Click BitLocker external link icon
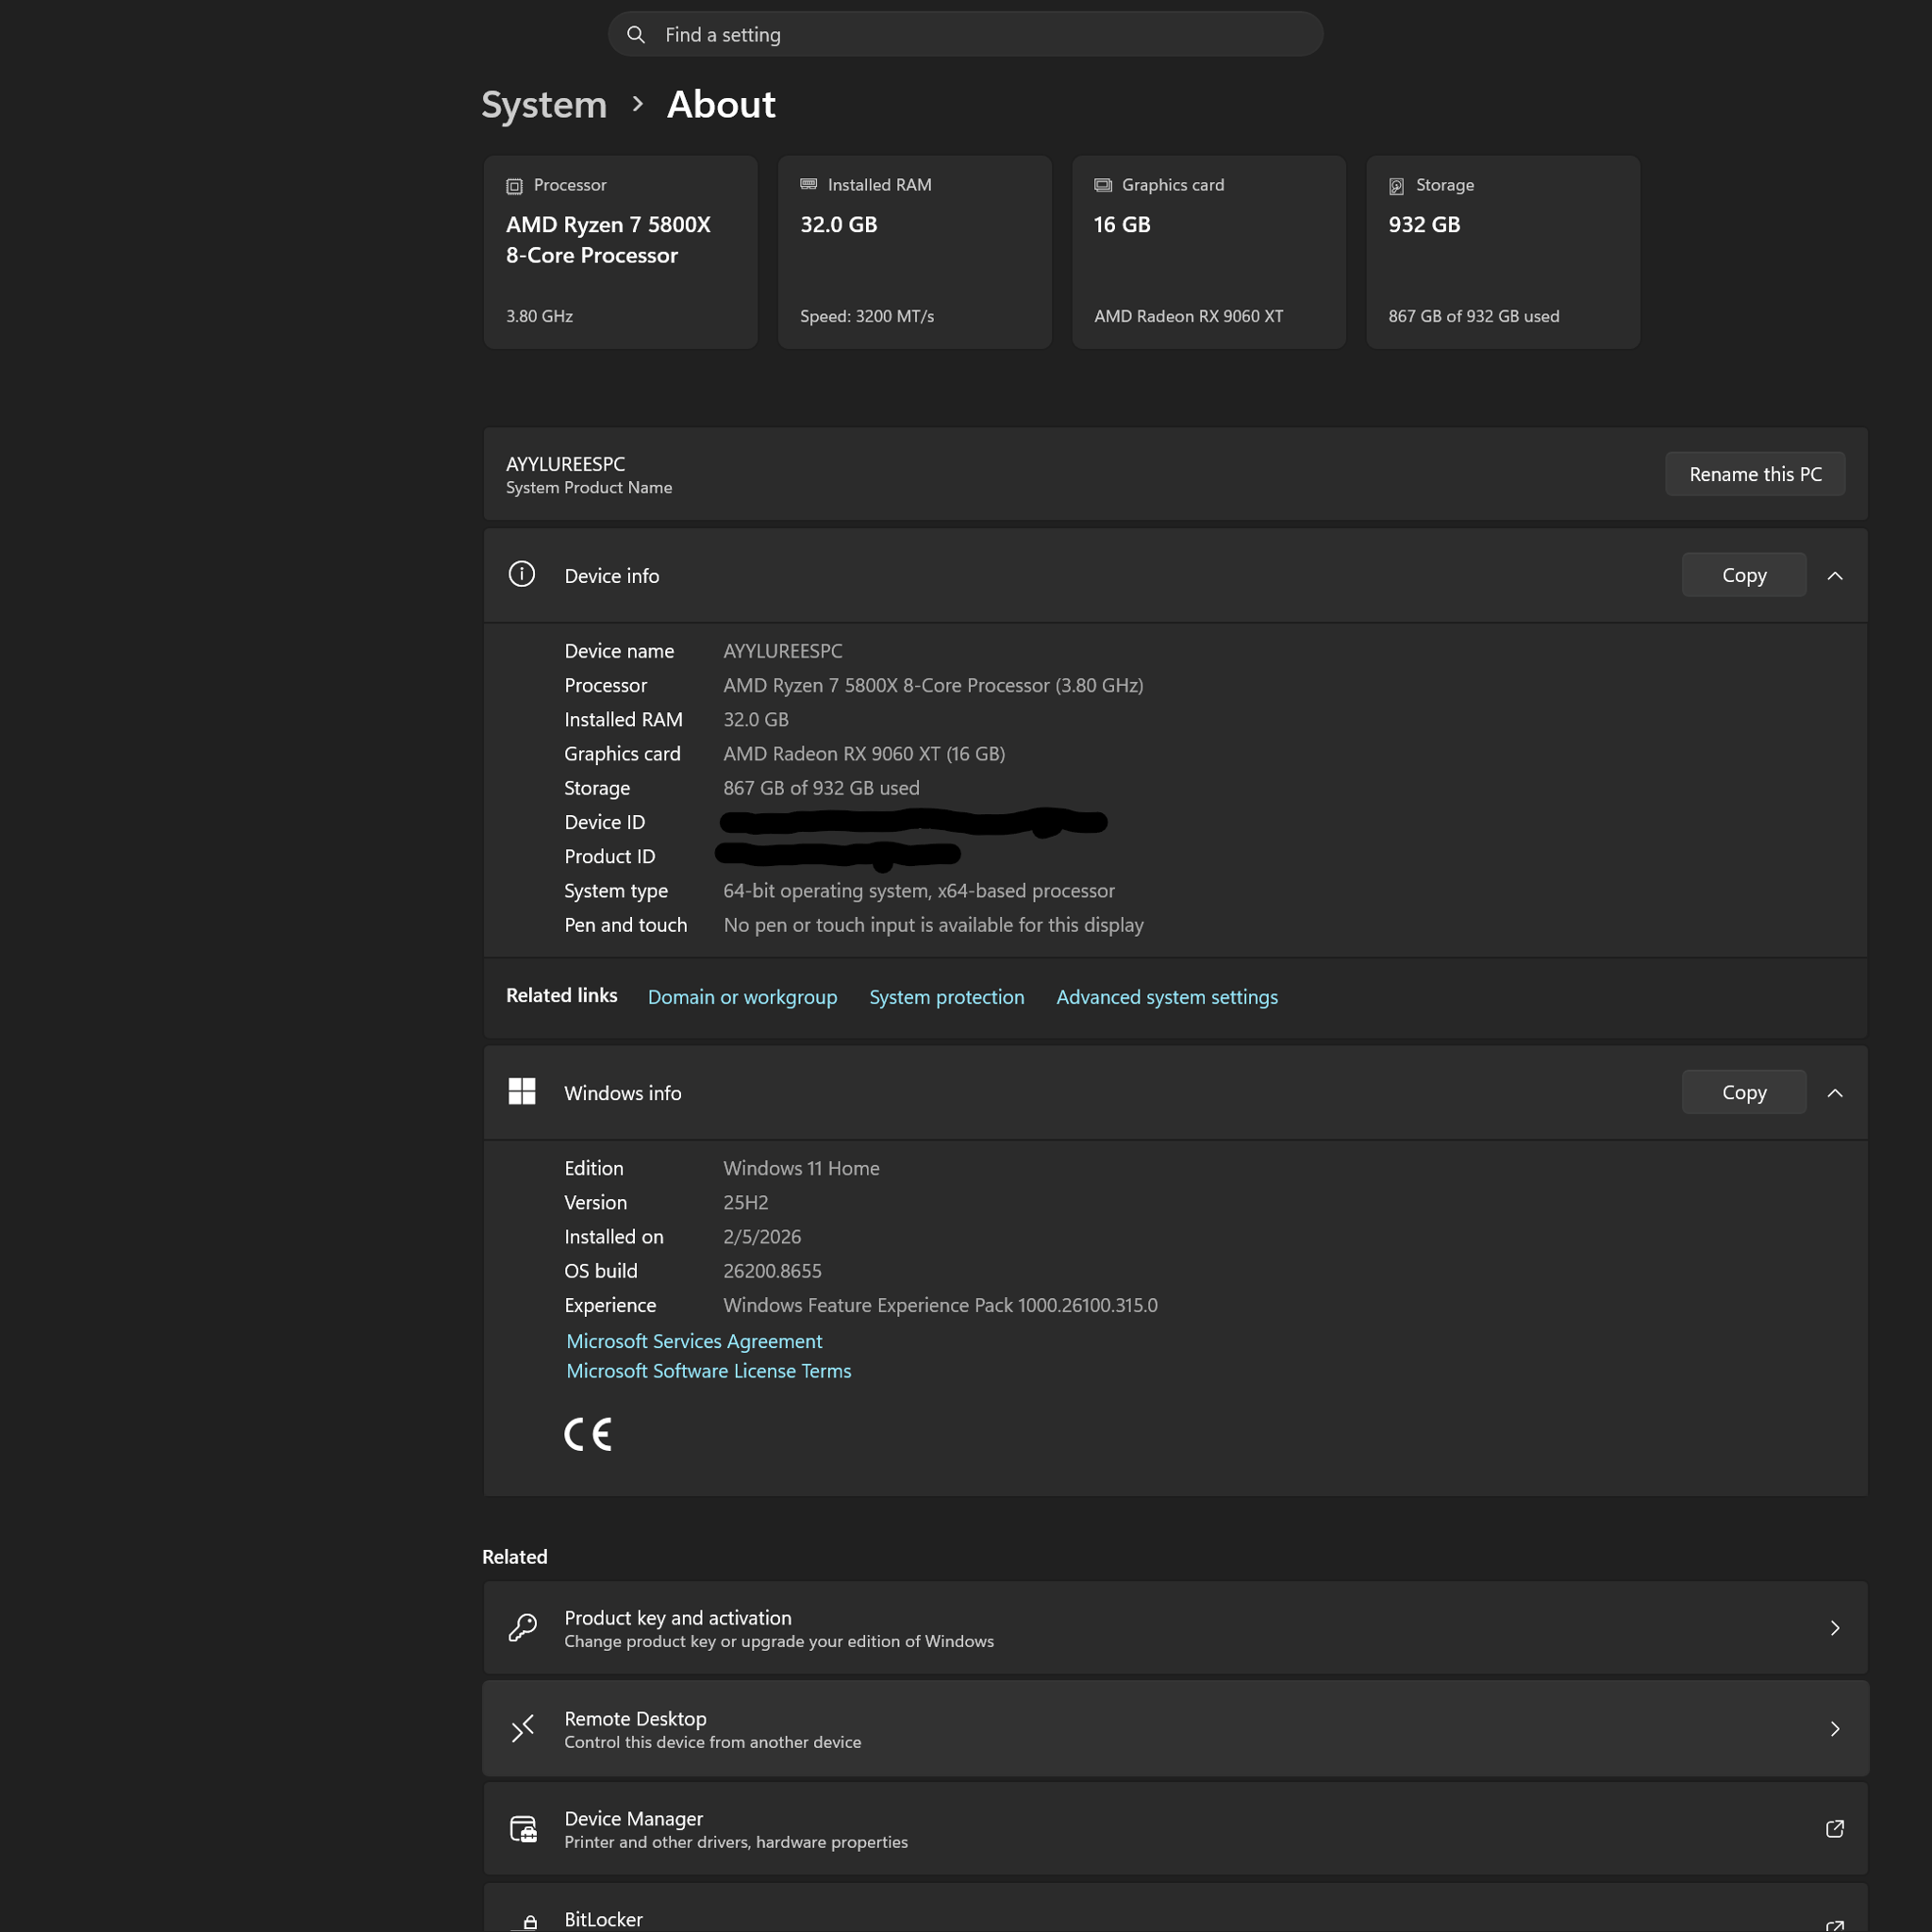The width and height of the screenshot is (1932, 1932). [x=1835, y=1925]
